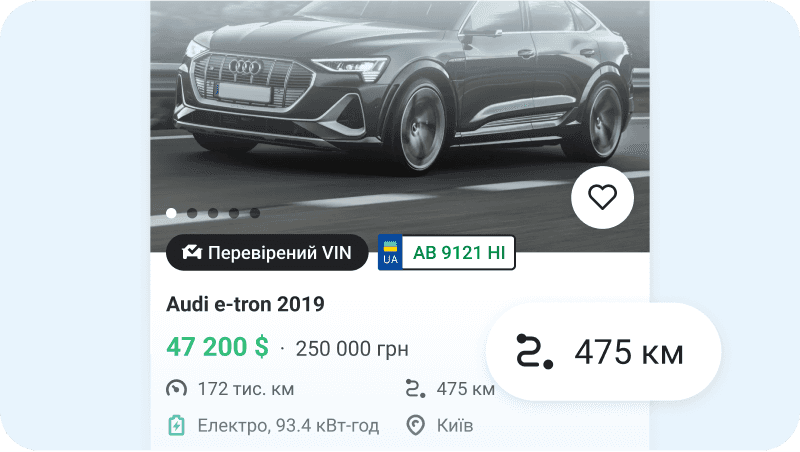Click the UA flag on the license plate
The width and height of the screenshot is (800, 452).
point(390,253)
